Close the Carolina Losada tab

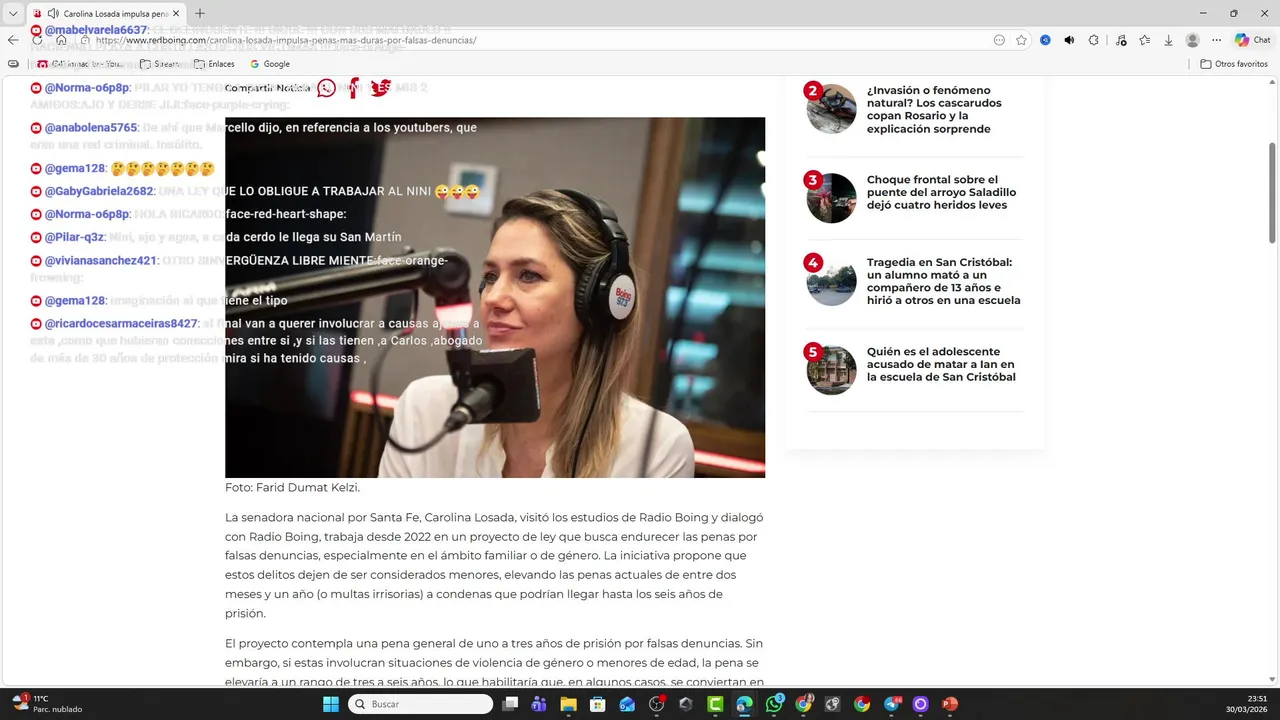[x=176, y=13]
